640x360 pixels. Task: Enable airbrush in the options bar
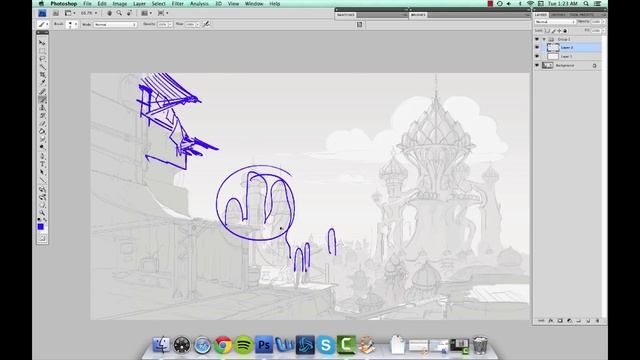tap(207, 24)
